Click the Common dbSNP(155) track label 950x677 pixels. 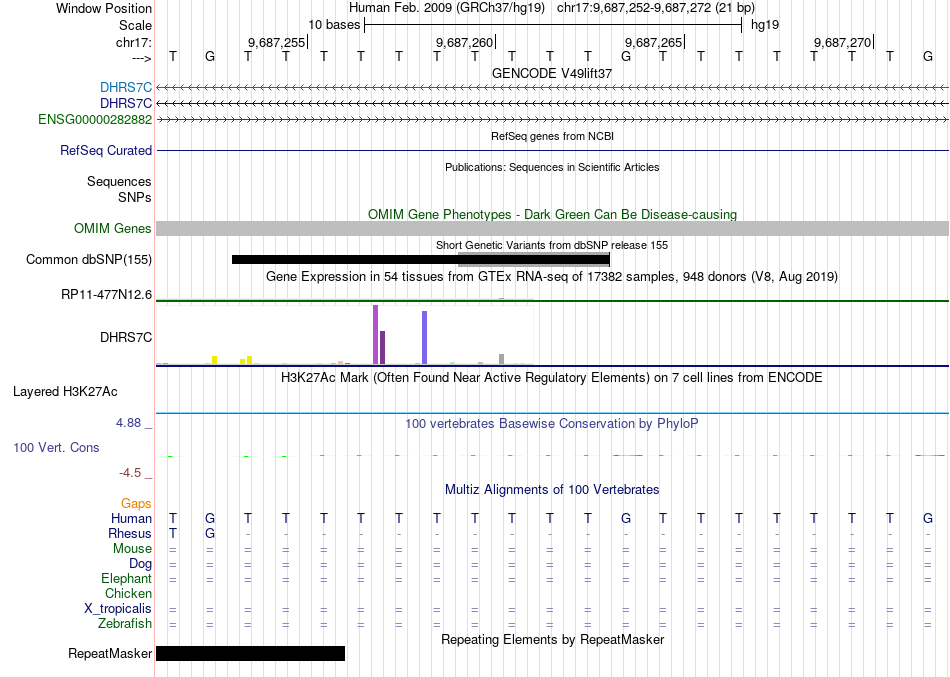tap(89, 259)
